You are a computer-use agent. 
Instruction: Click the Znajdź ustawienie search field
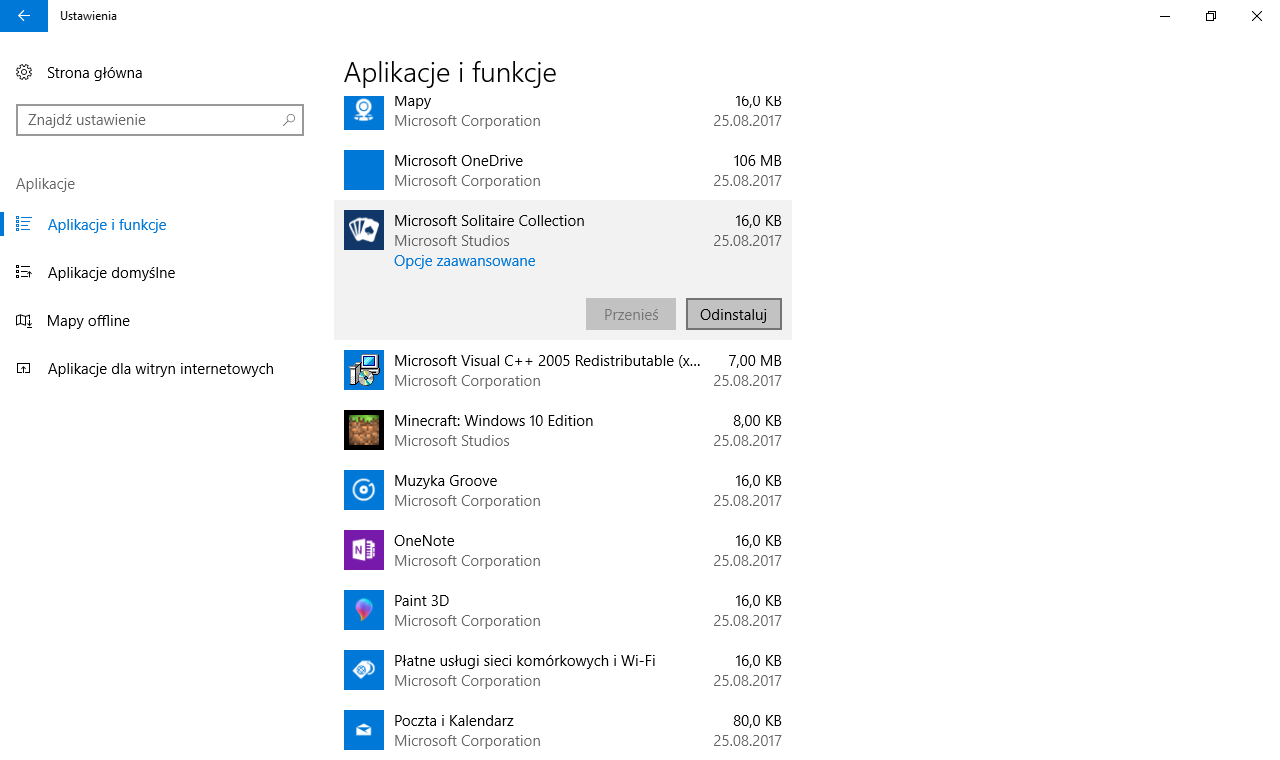point(150,120)
